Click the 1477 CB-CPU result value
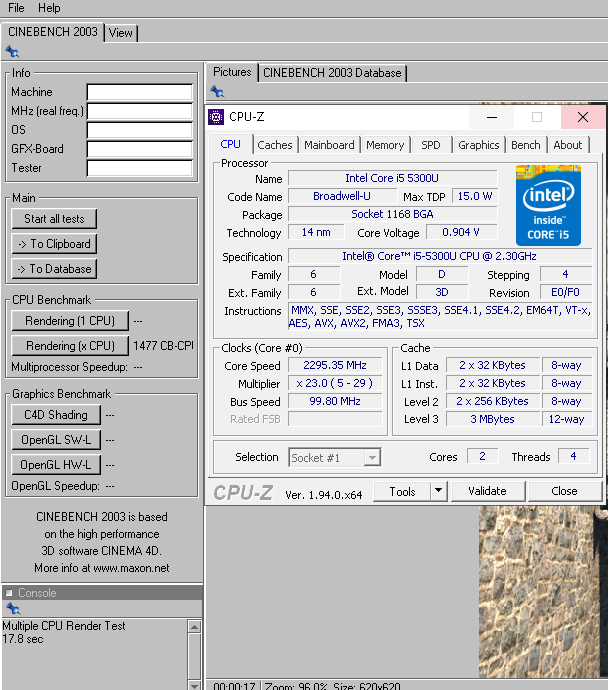Viewport: 608px width, 690px height. pyautogui.click(x=163, y=346)
